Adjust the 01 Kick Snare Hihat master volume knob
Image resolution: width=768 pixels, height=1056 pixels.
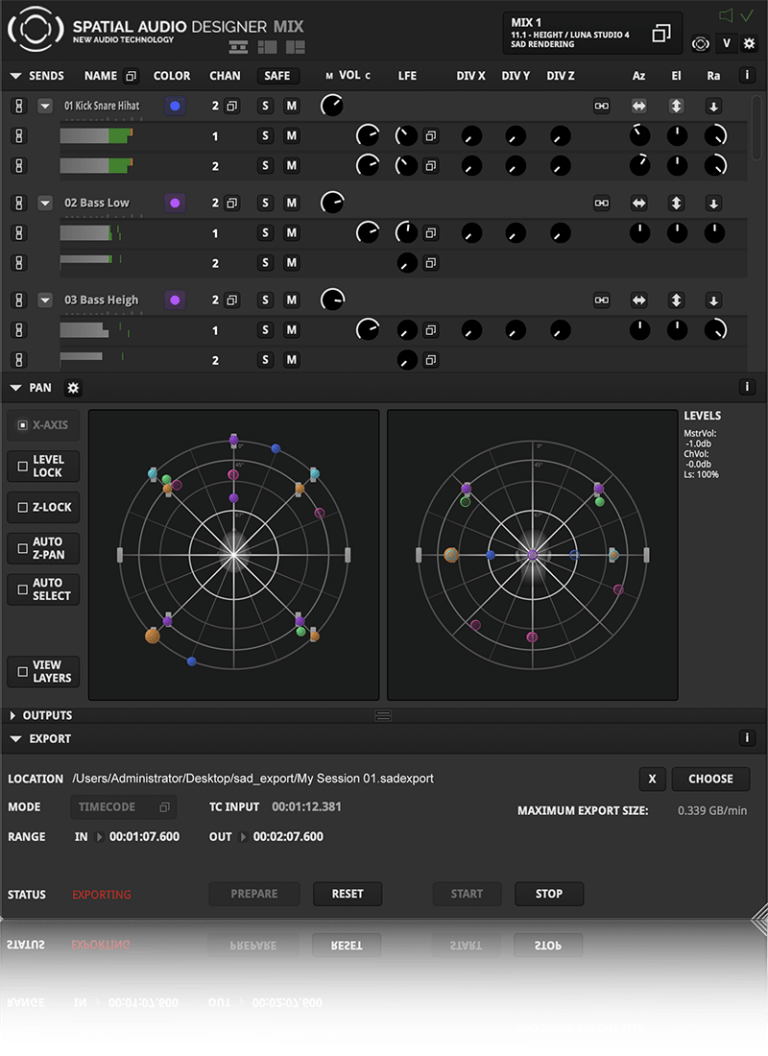332,105
